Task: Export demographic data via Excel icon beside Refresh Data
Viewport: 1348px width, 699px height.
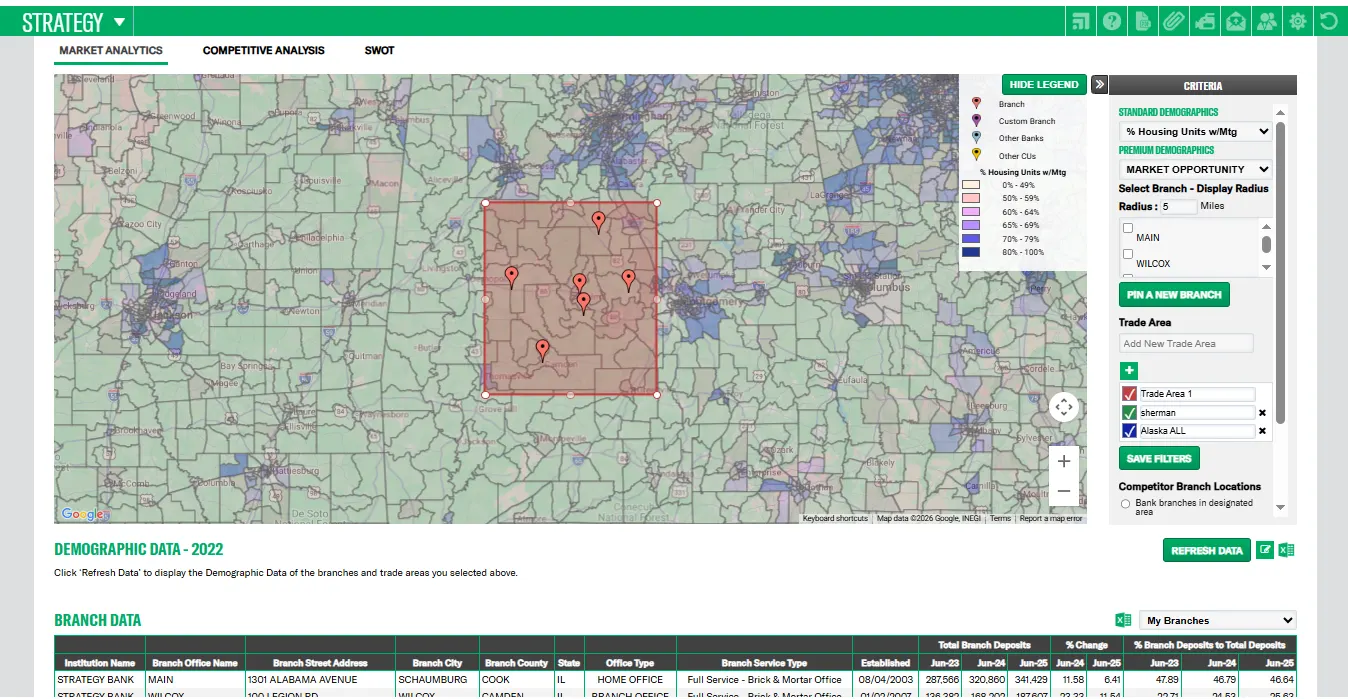Action: point(1286,550)
